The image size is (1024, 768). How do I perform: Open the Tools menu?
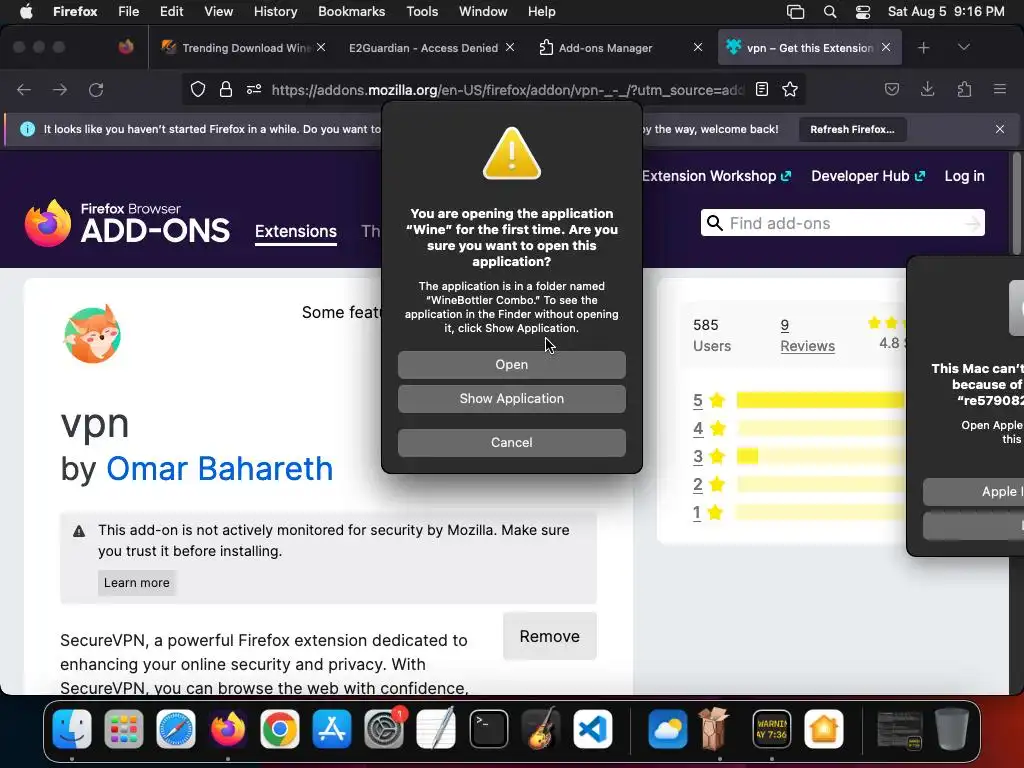pos(422,12)
